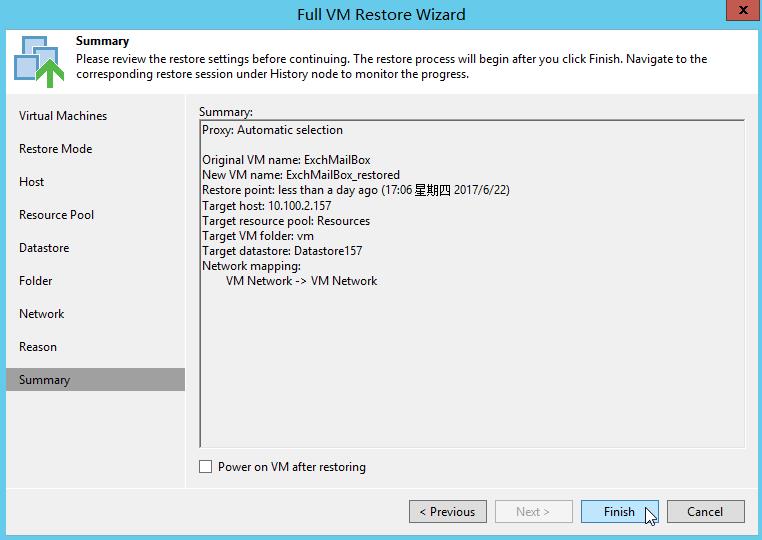Viewport: 762px width, 540px height.
Task: Click the disabled Next button
Action: pyautogui.click(x=534, y=512)
